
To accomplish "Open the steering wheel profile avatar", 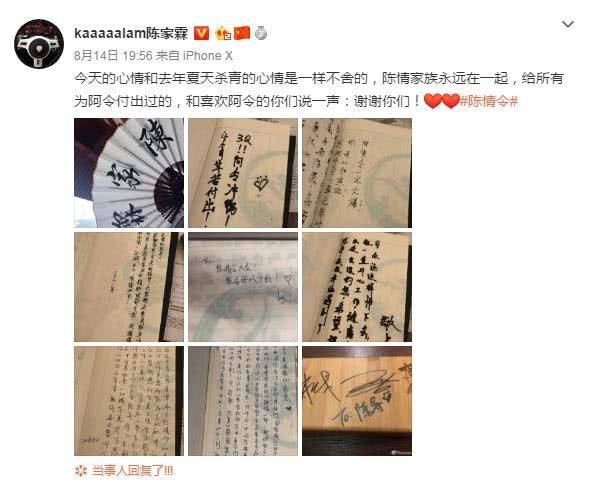I will pyautogui.click(x=39, y=44).
